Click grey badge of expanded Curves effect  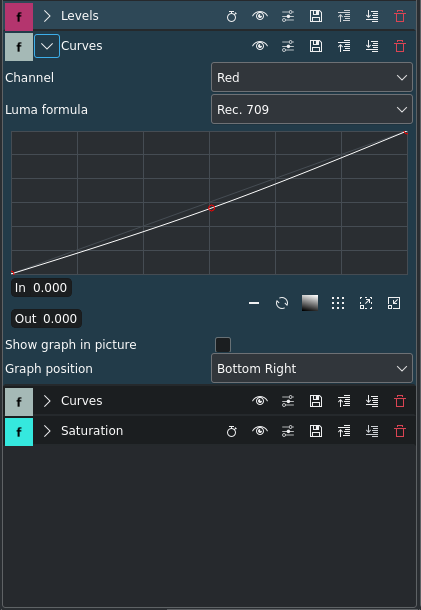tap(19, 47)
